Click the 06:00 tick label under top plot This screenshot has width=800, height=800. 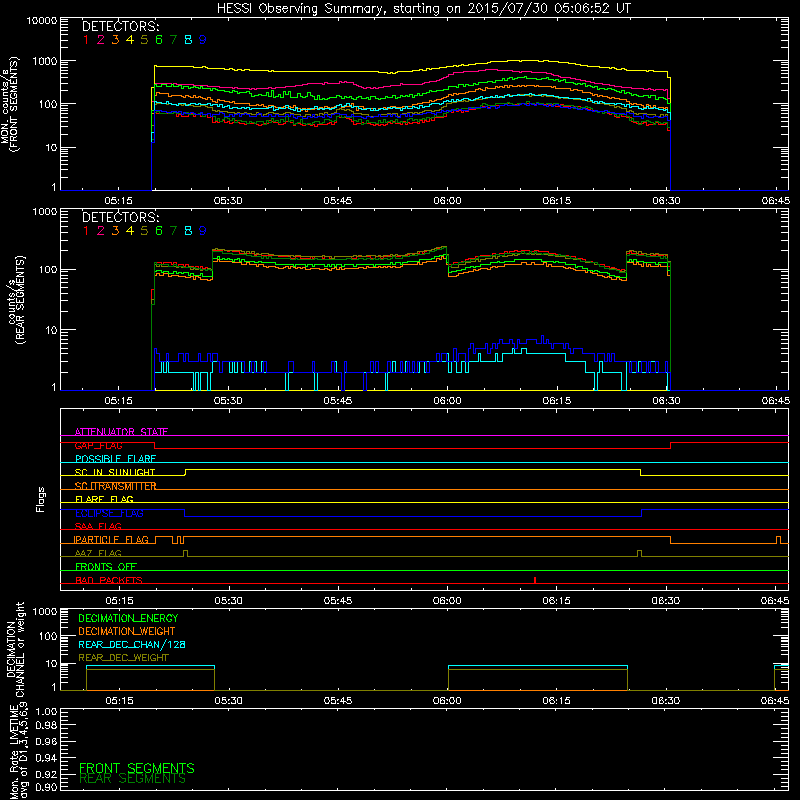point(447,201)
